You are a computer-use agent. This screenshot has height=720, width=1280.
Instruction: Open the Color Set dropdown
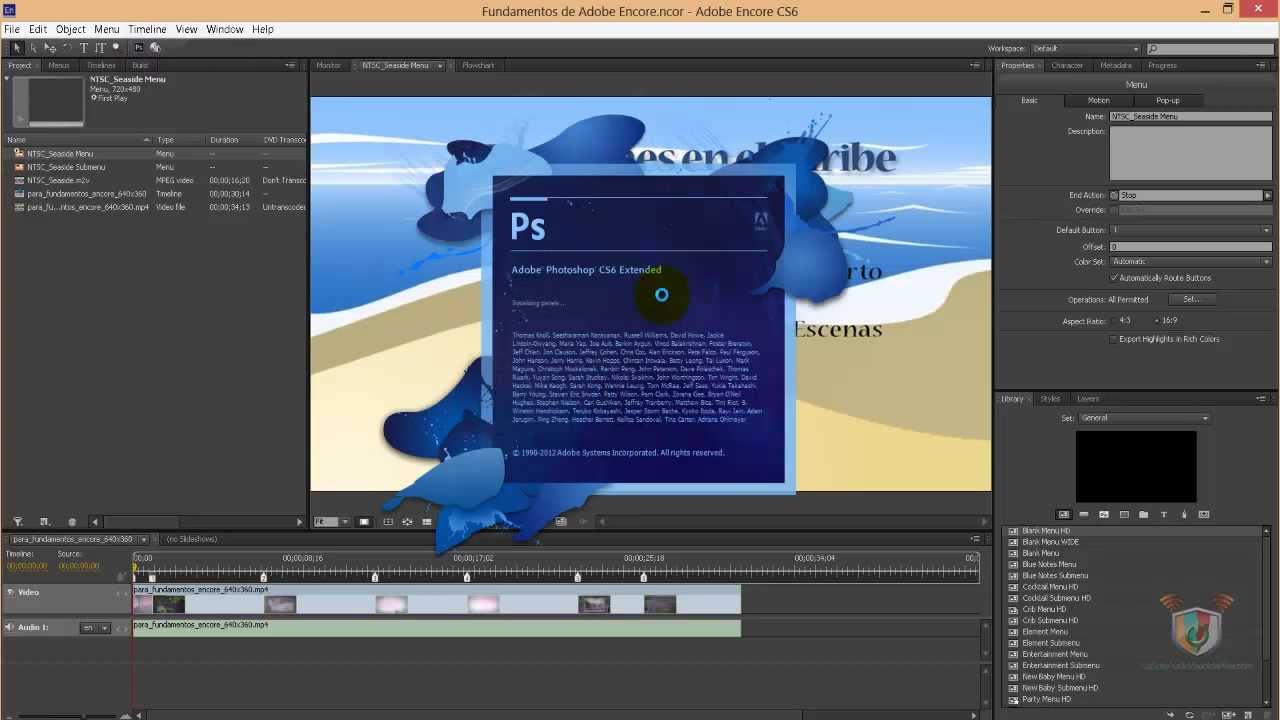(1190, 262)
